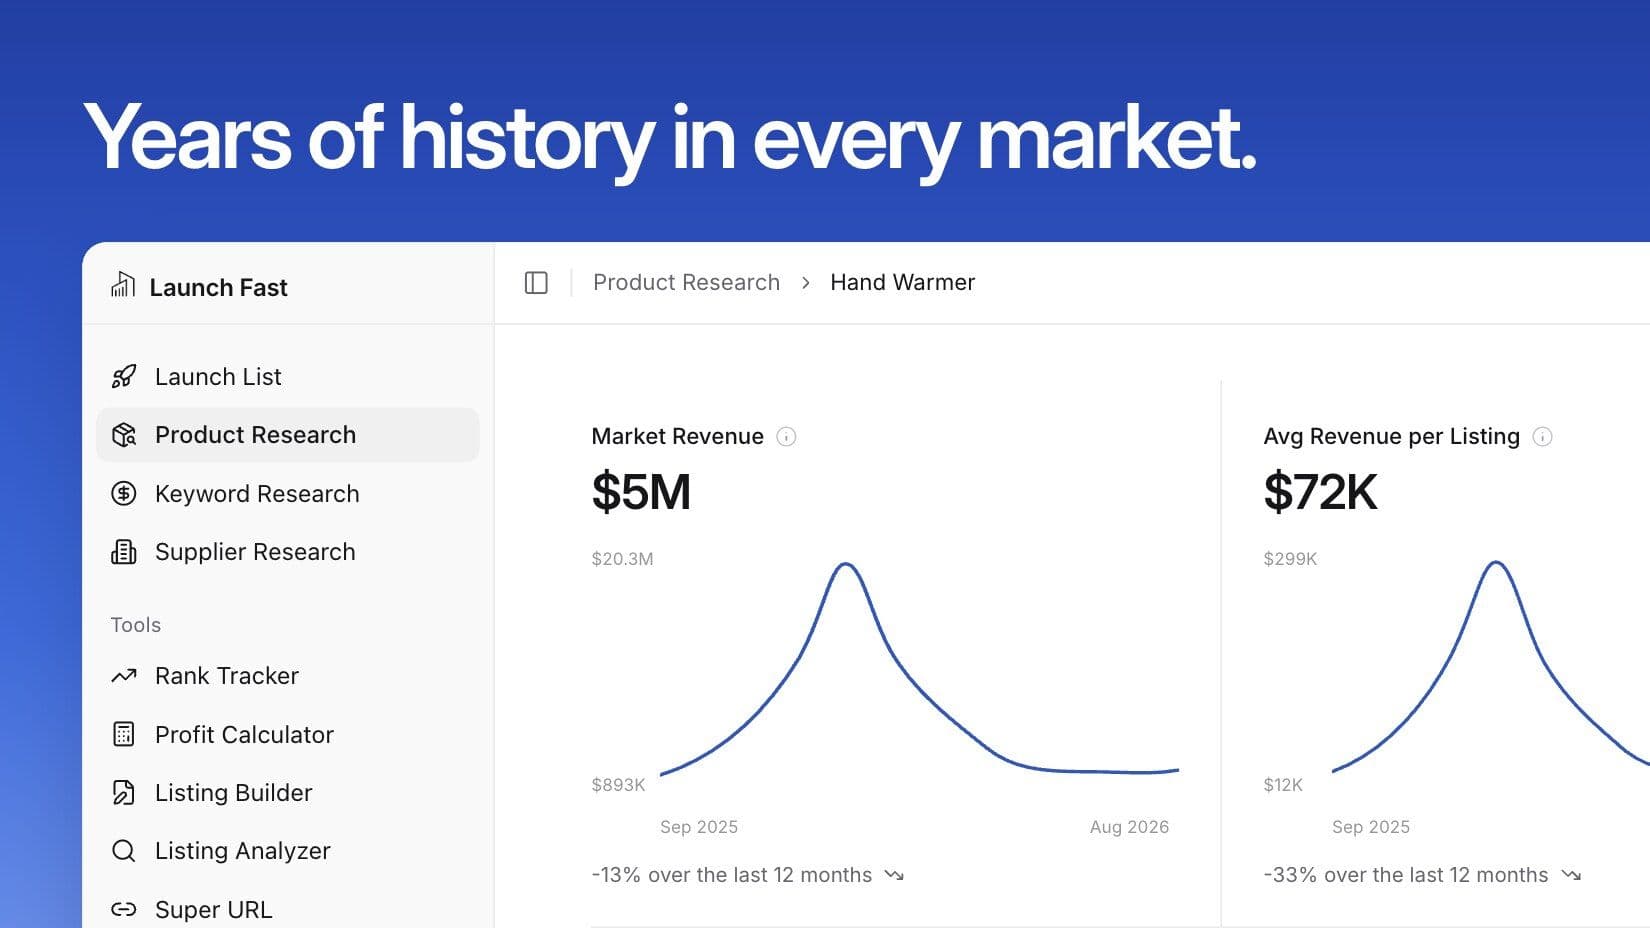Click the Market Revenue info icon
The image size is (1650, 928).
coord(786,436)
